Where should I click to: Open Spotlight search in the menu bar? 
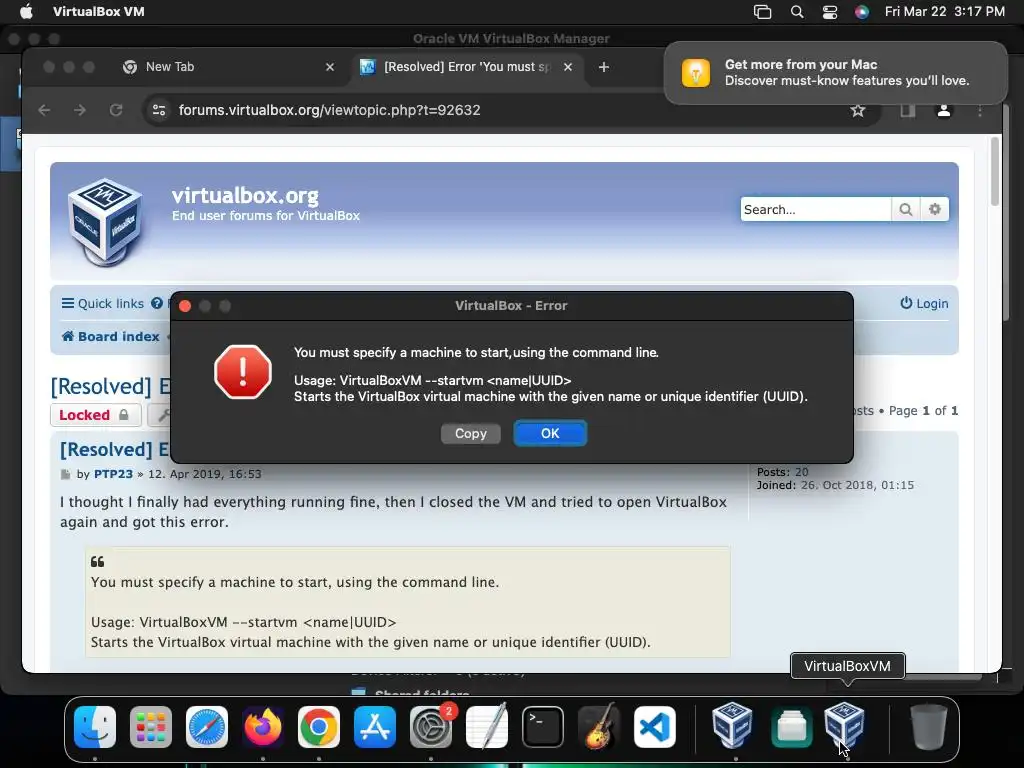coord(797,11)
